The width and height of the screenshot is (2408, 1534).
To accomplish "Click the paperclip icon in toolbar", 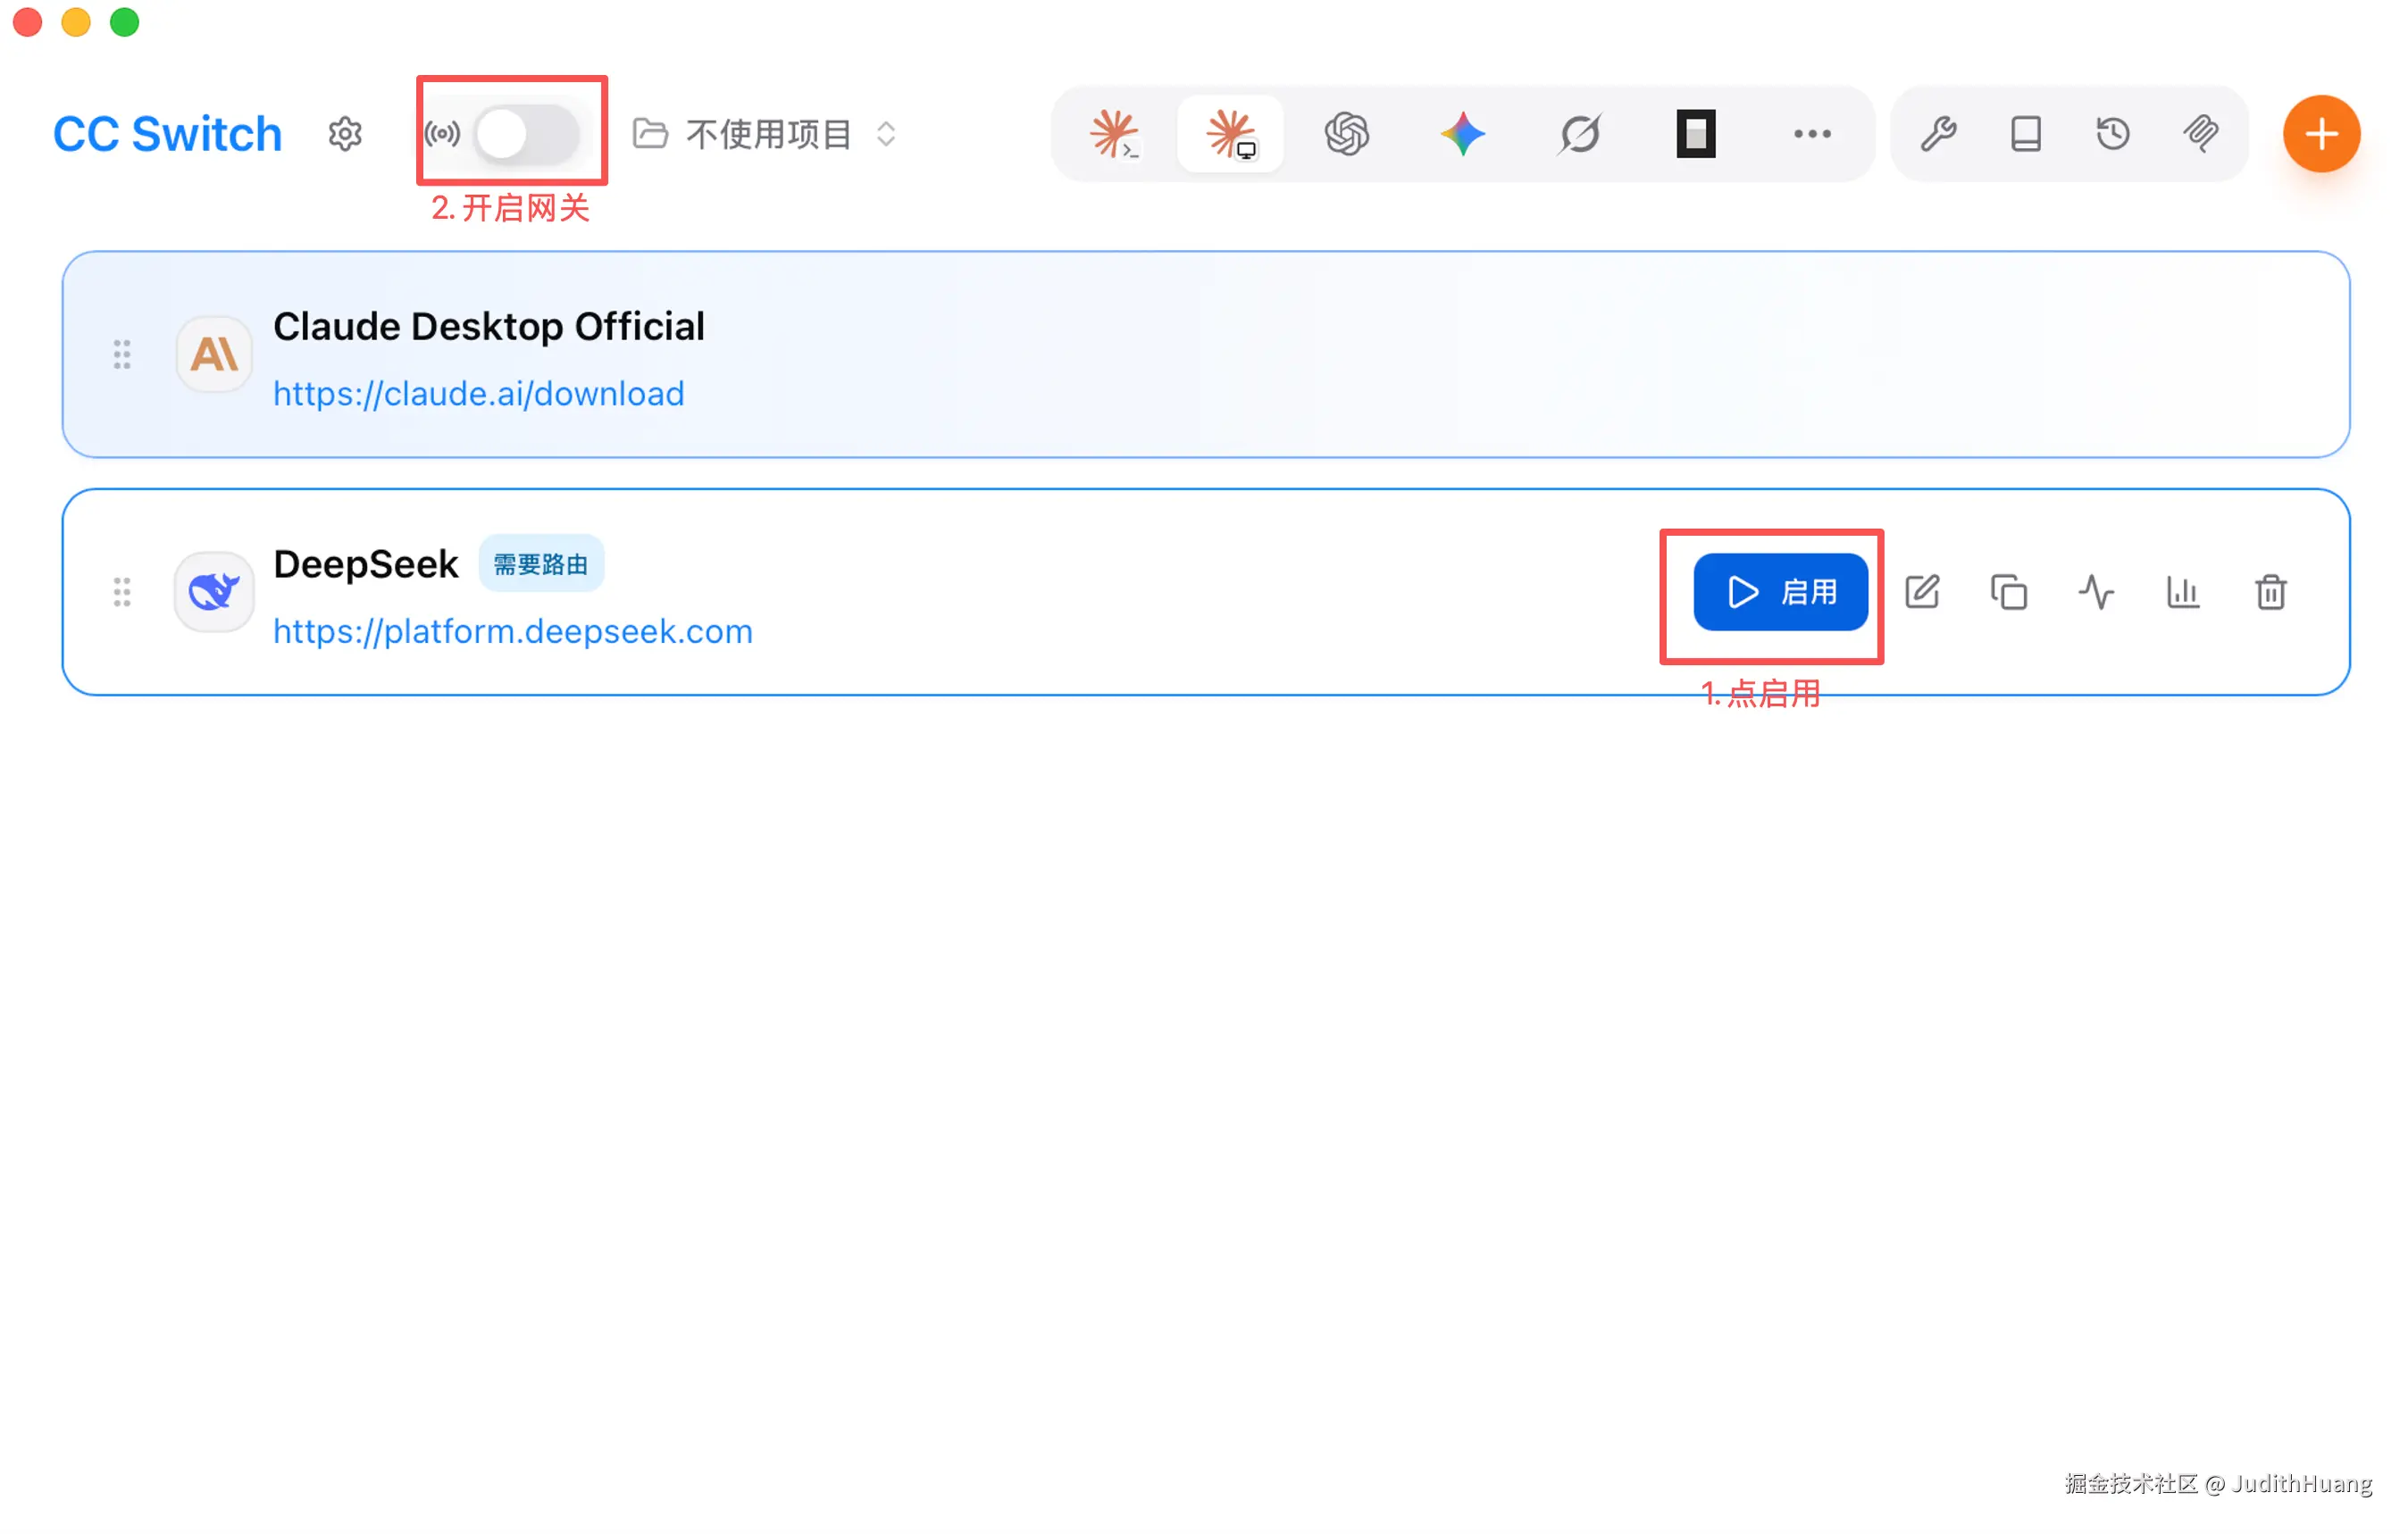I will (2201, 134).
